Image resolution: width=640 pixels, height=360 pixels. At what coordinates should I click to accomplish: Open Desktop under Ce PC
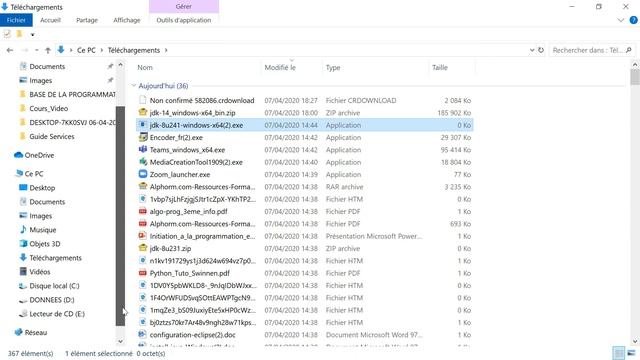[x=42, y=188]
